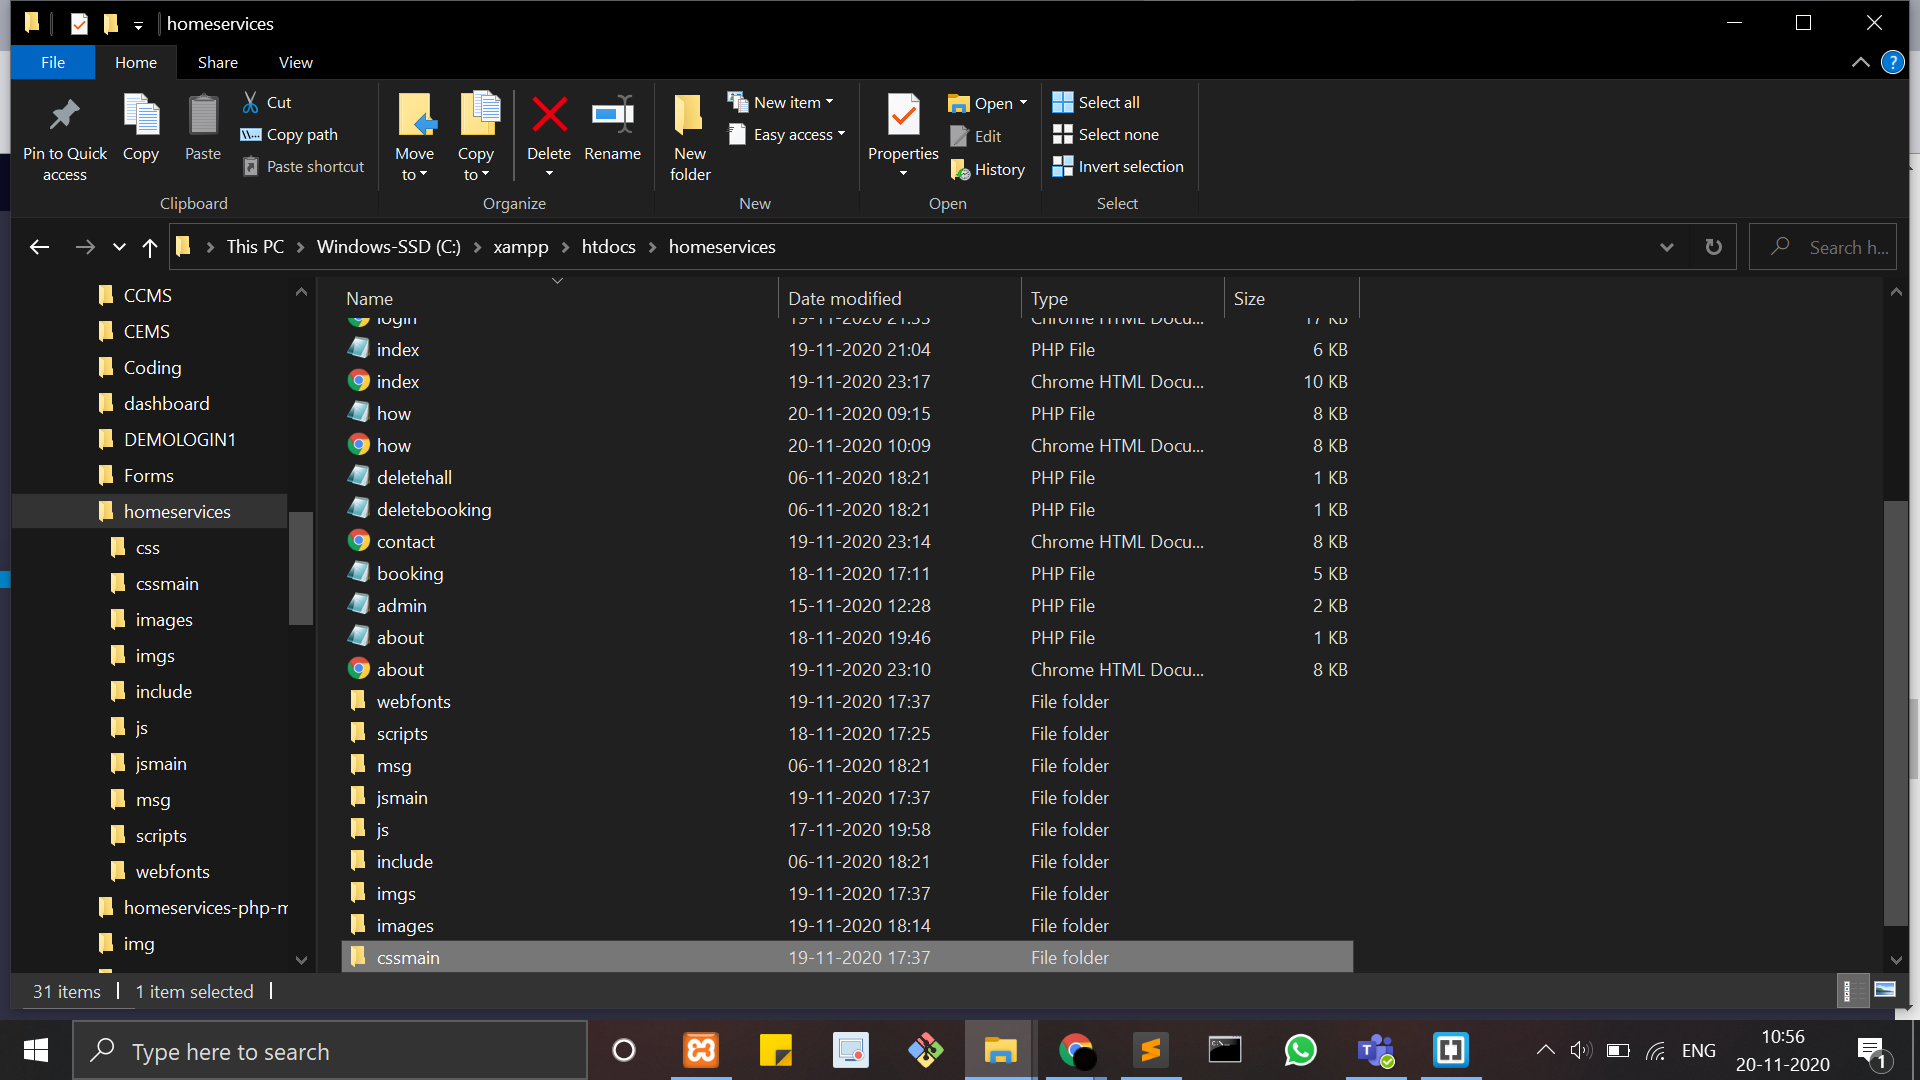Open address bar history dropdown chevron
This screenshot has height=1080, width=1920.
[1666, 247]
